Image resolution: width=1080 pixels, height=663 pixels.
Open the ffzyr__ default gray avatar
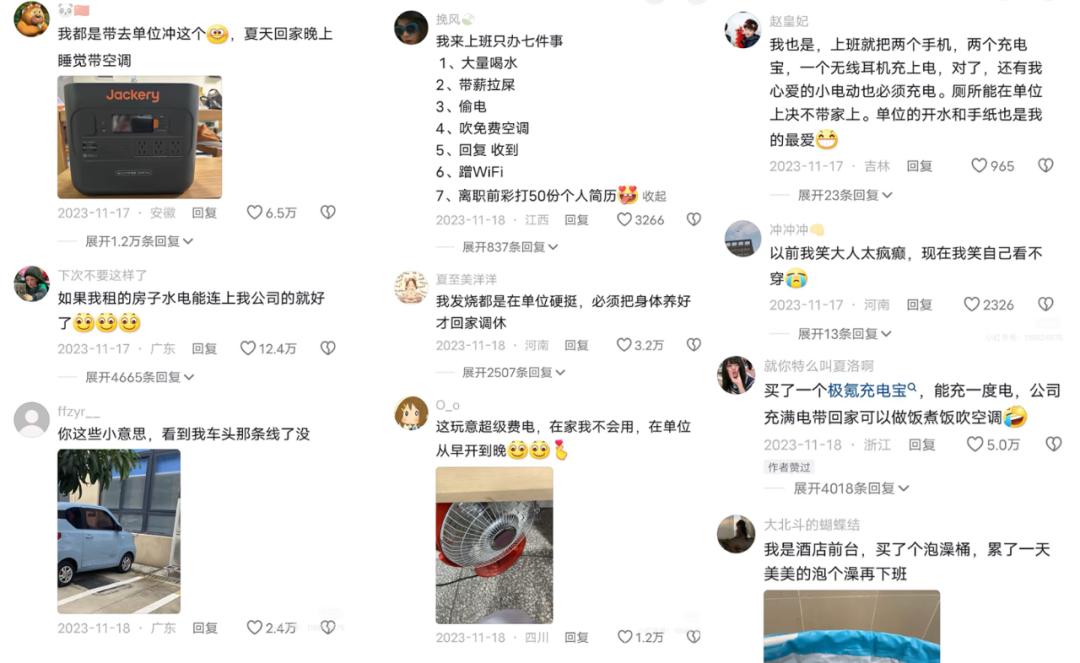tap(32, 419)
